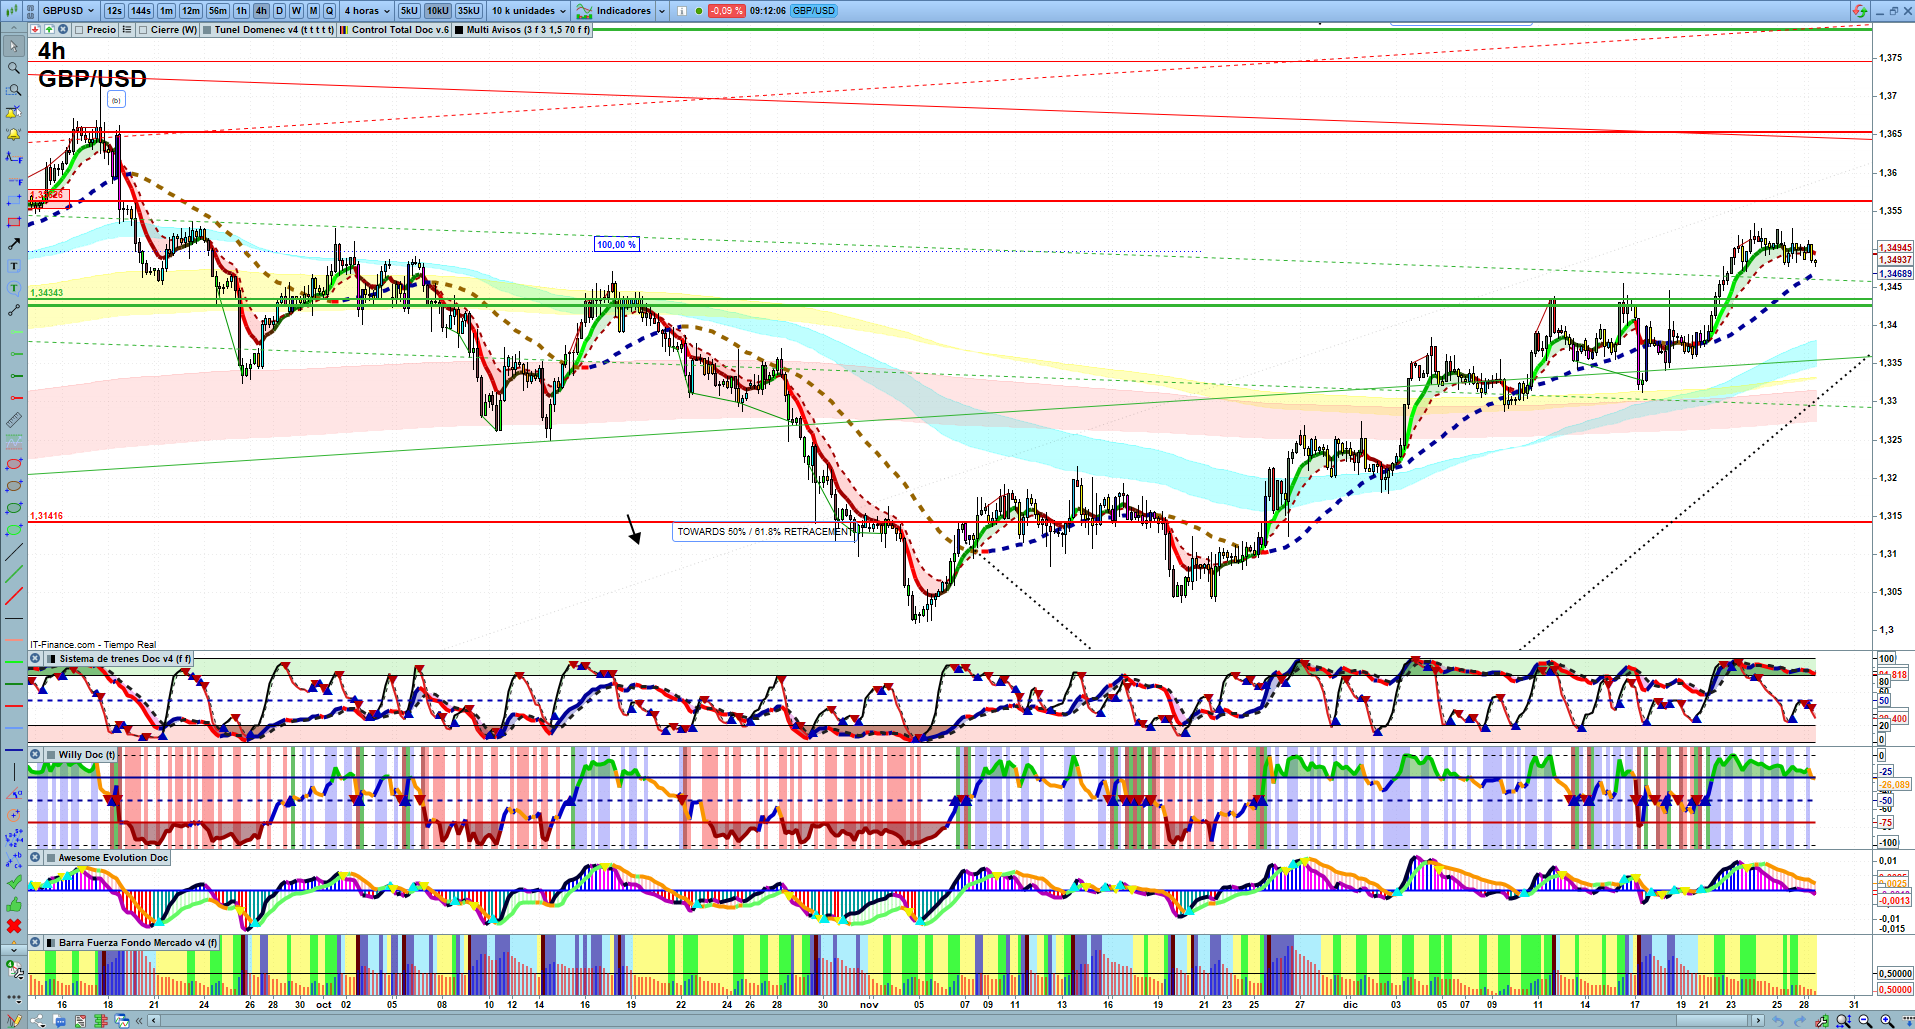Switch to the daily D timeframe

click(279, 11)
